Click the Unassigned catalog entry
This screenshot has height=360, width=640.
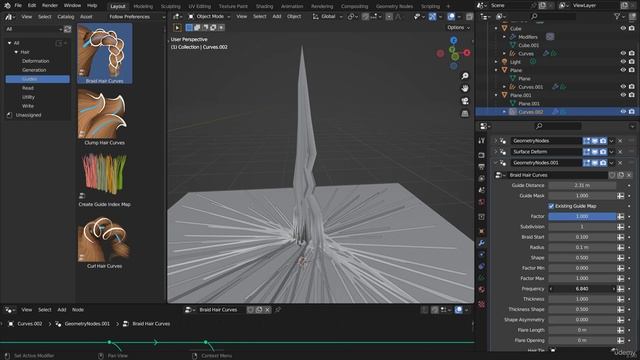tap(28, 116)
